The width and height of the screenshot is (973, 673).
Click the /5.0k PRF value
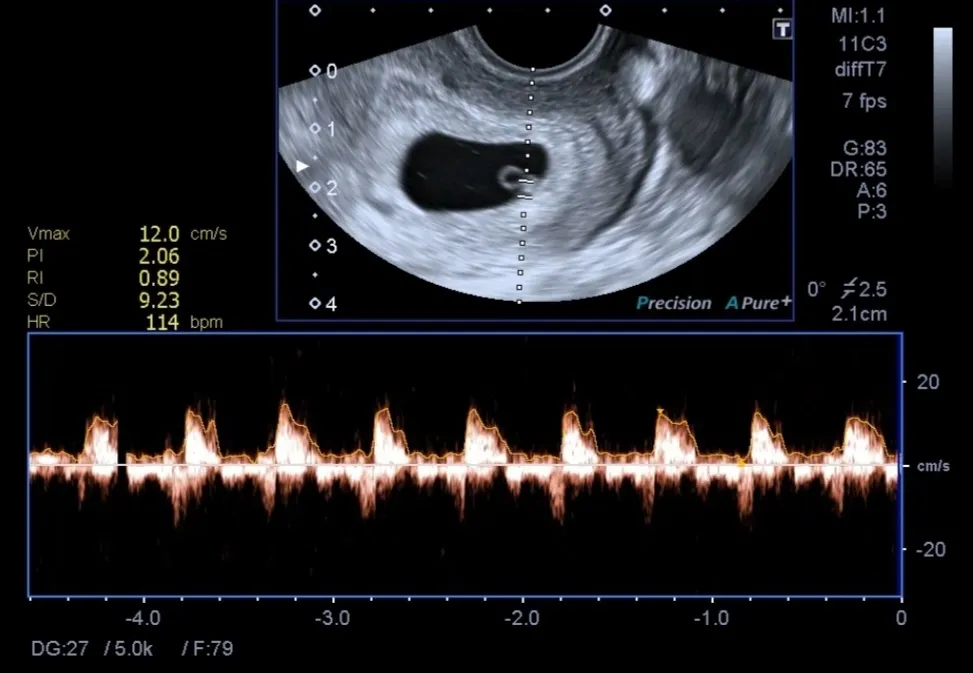click(x=128, y=649)
